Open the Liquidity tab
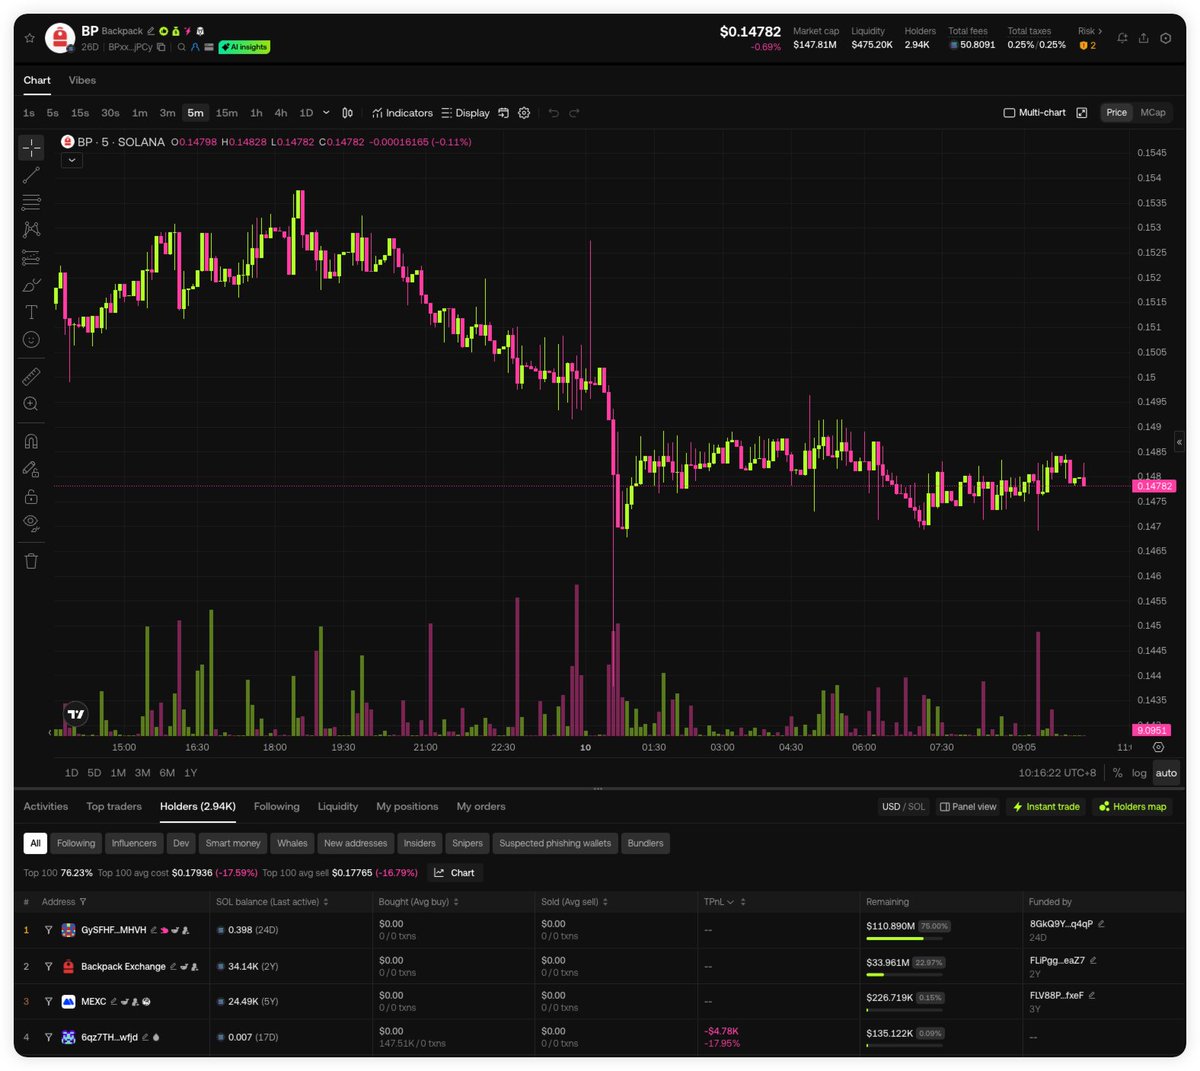The width and height of the screenshot is (1200, 1071). 338,807
